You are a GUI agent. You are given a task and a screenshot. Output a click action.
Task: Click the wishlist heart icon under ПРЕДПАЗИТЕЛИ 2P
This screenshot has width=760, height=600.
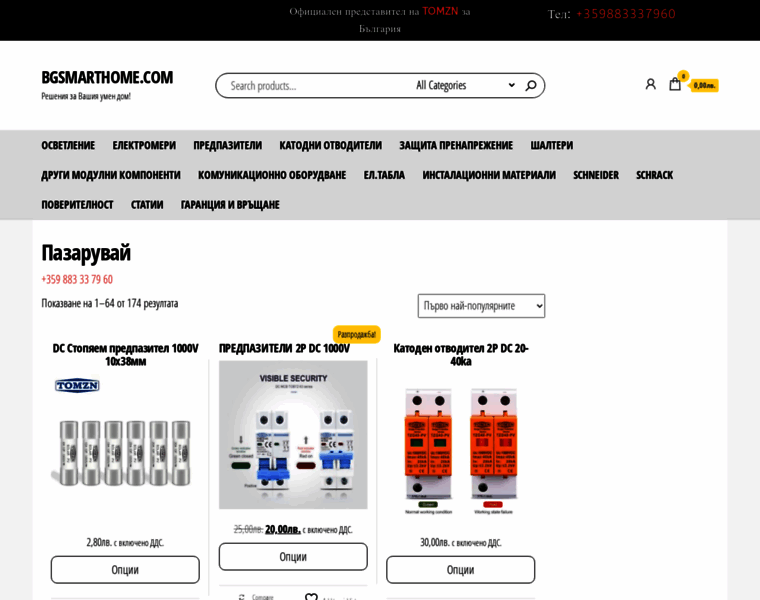coord(311,597)
